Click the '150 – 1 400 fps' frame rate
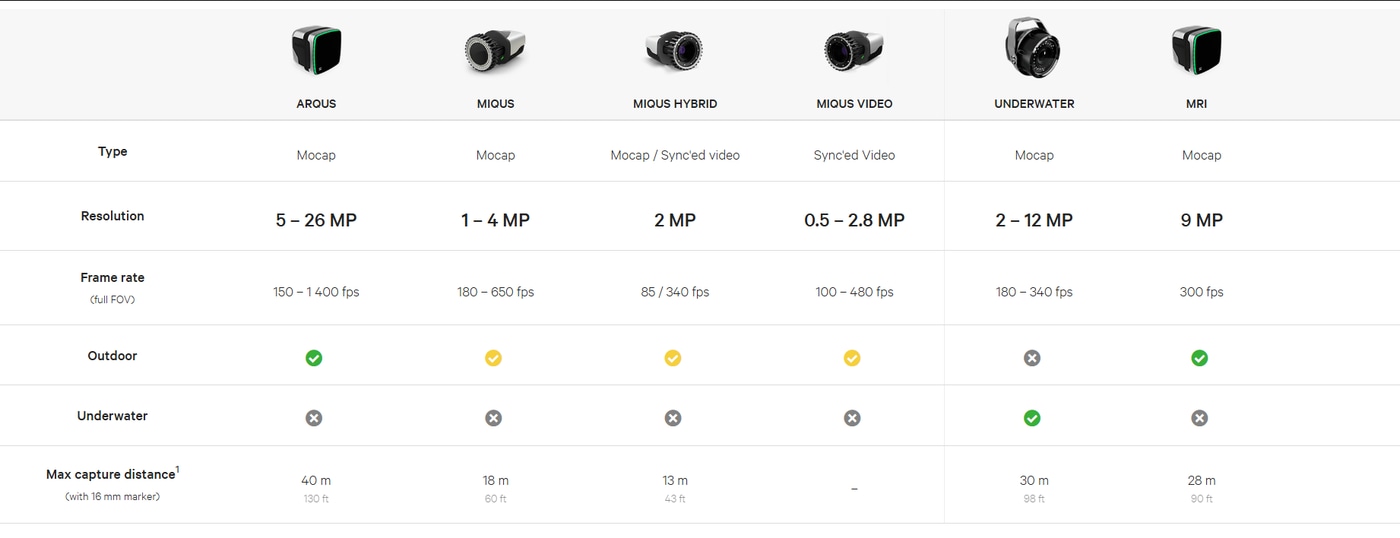This screenshot has width=1400, height=538. point(316,292)
